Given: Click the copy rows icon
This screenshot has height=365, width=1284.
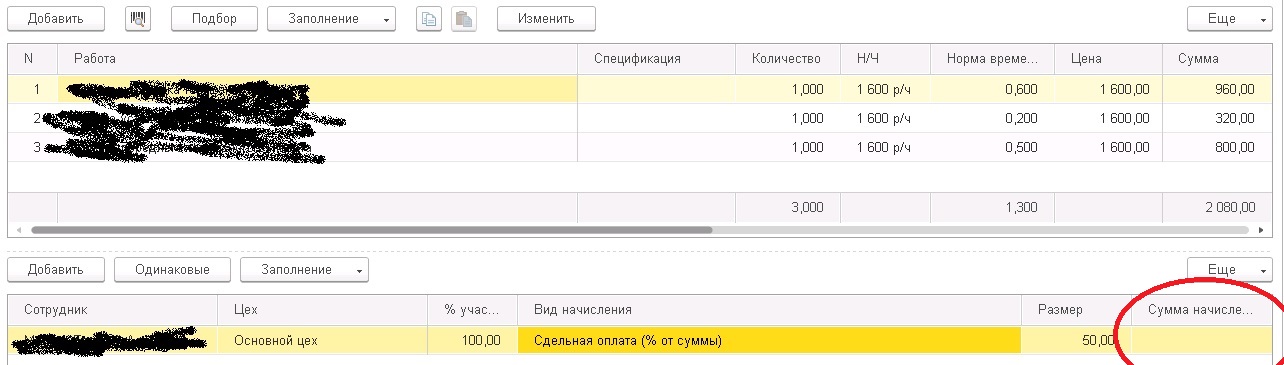Looking at the screenshot, I should (x=429, y=19).
